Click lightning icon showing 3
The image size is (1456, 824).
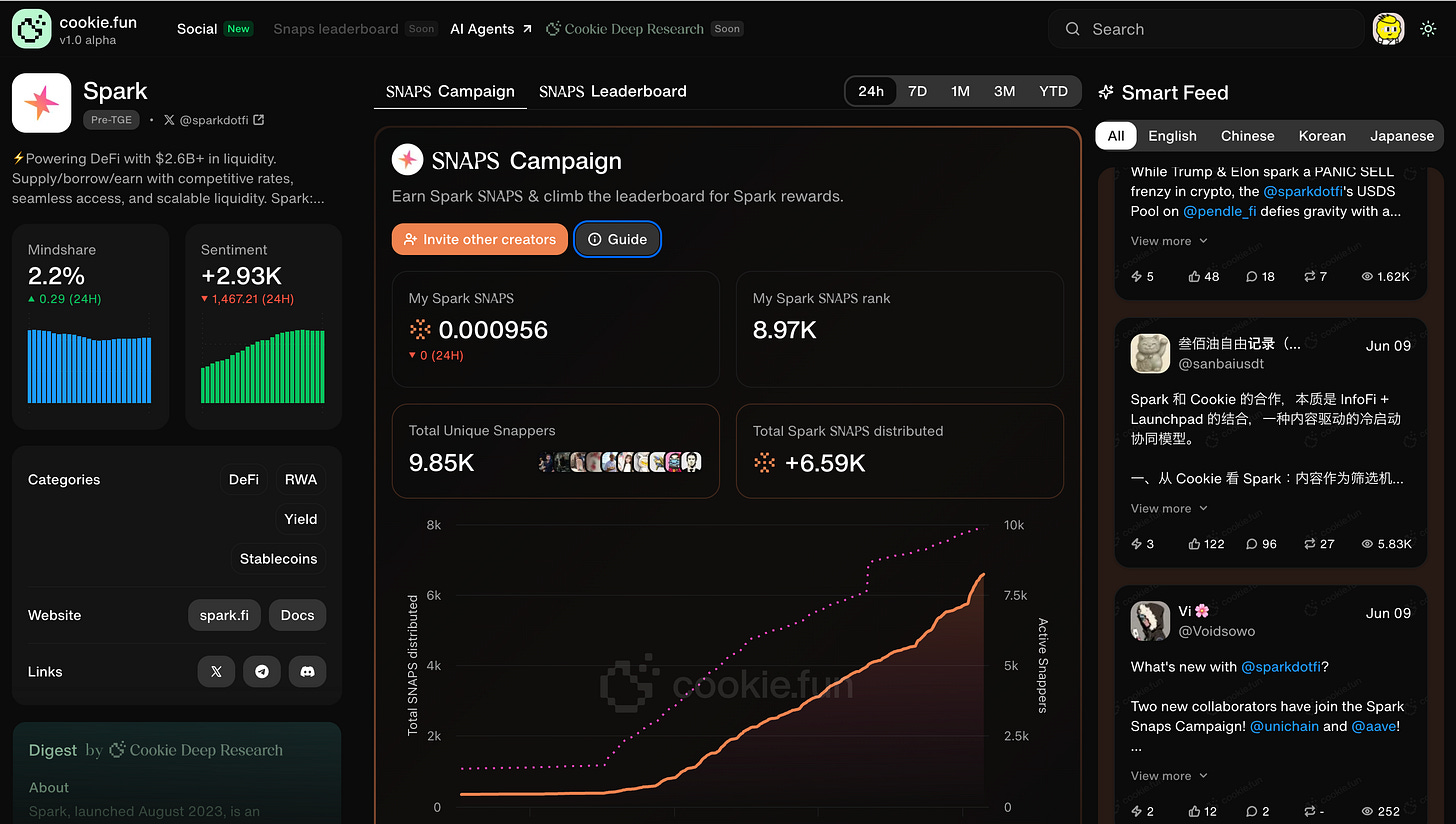(1136, 544)
